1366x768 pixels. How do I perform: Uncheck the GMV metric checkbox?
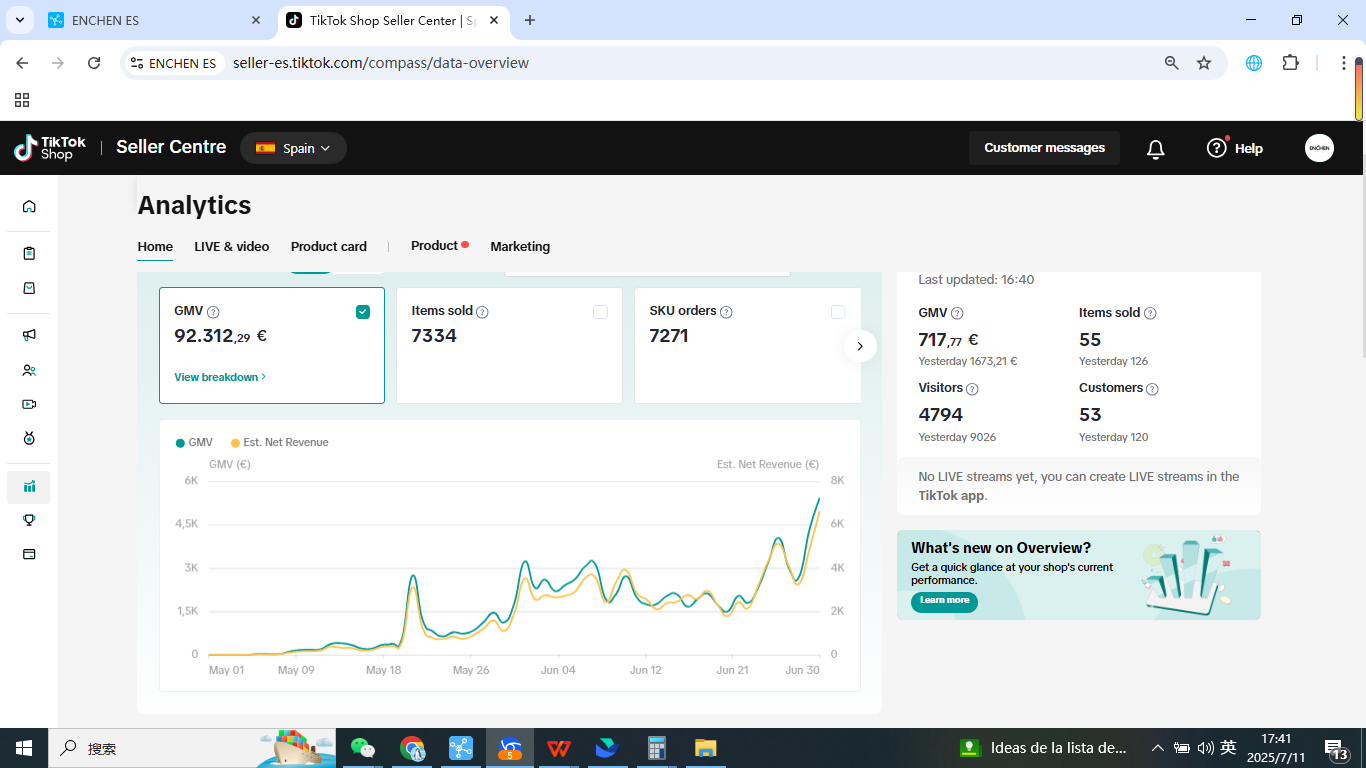click(x=362, y=312)
